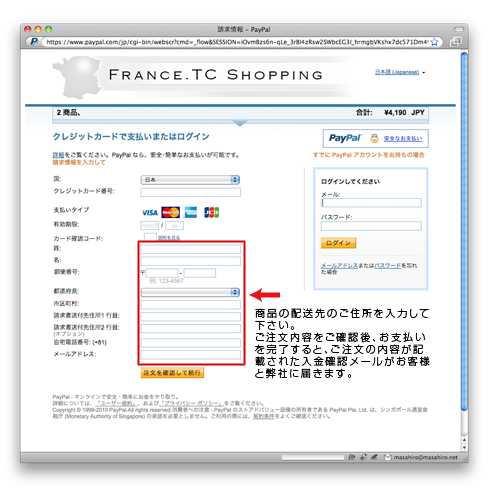
Task: Click the 安全なお支払い link
Action: (x=403, y=138)
